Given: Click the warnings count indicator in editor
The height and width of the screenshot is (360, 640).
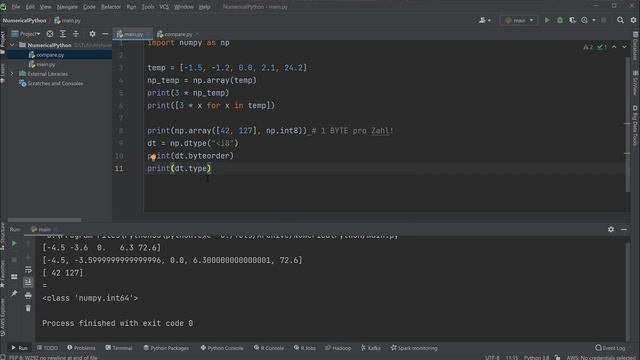Looking at the screenshot, I should point(588,47).
